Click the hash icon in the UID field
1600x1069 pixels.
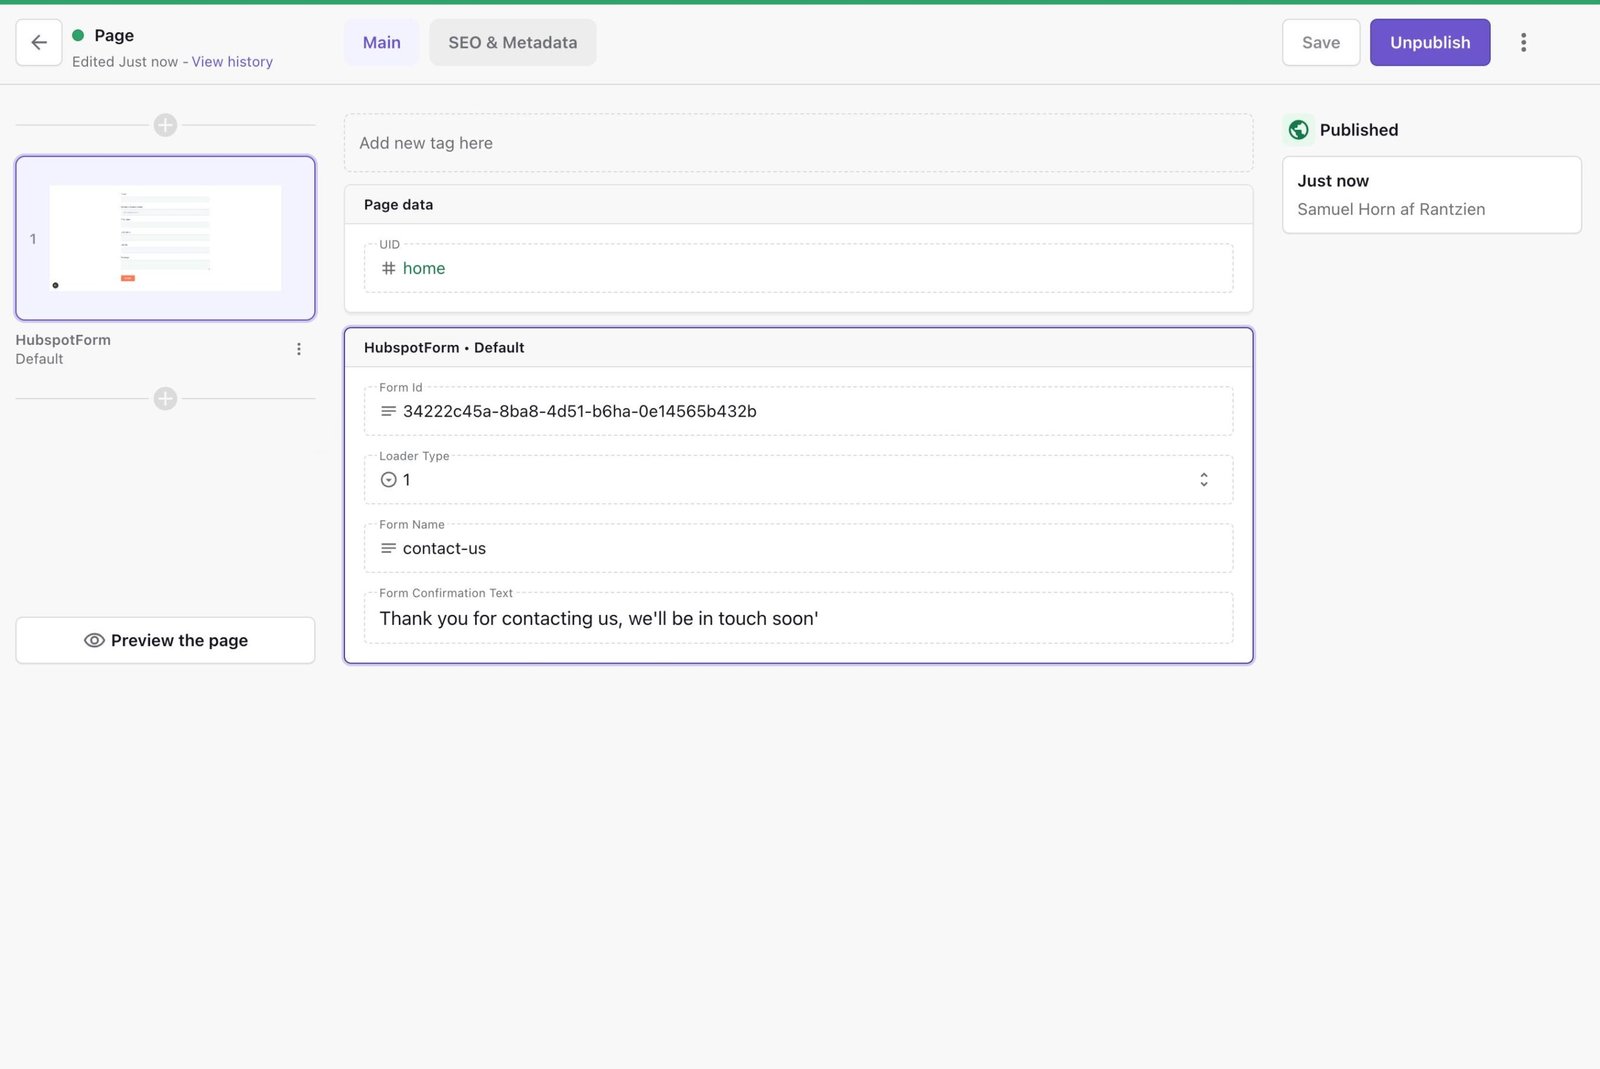coord(387,268)
